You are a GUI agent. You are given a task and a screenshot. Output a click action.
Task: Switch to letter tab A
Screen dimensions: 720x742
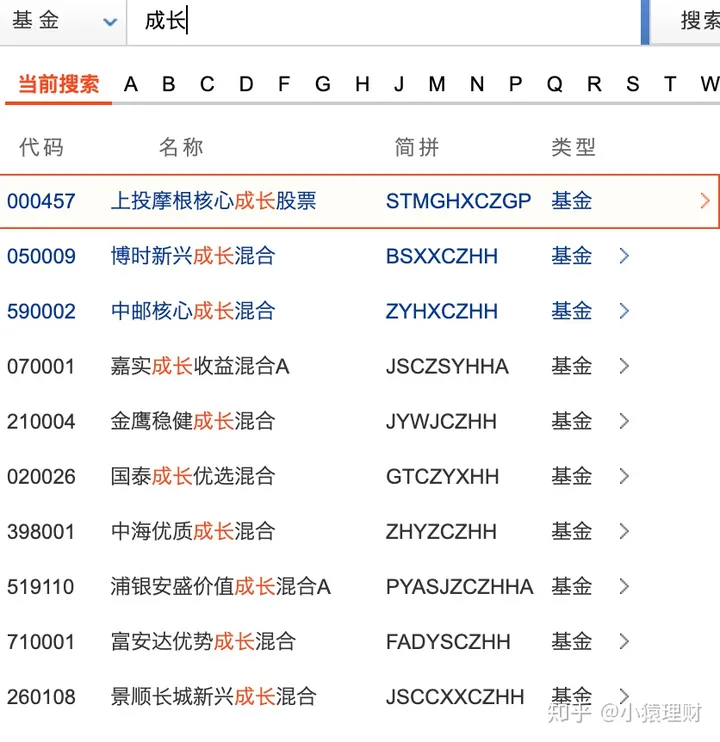[131, 85]
